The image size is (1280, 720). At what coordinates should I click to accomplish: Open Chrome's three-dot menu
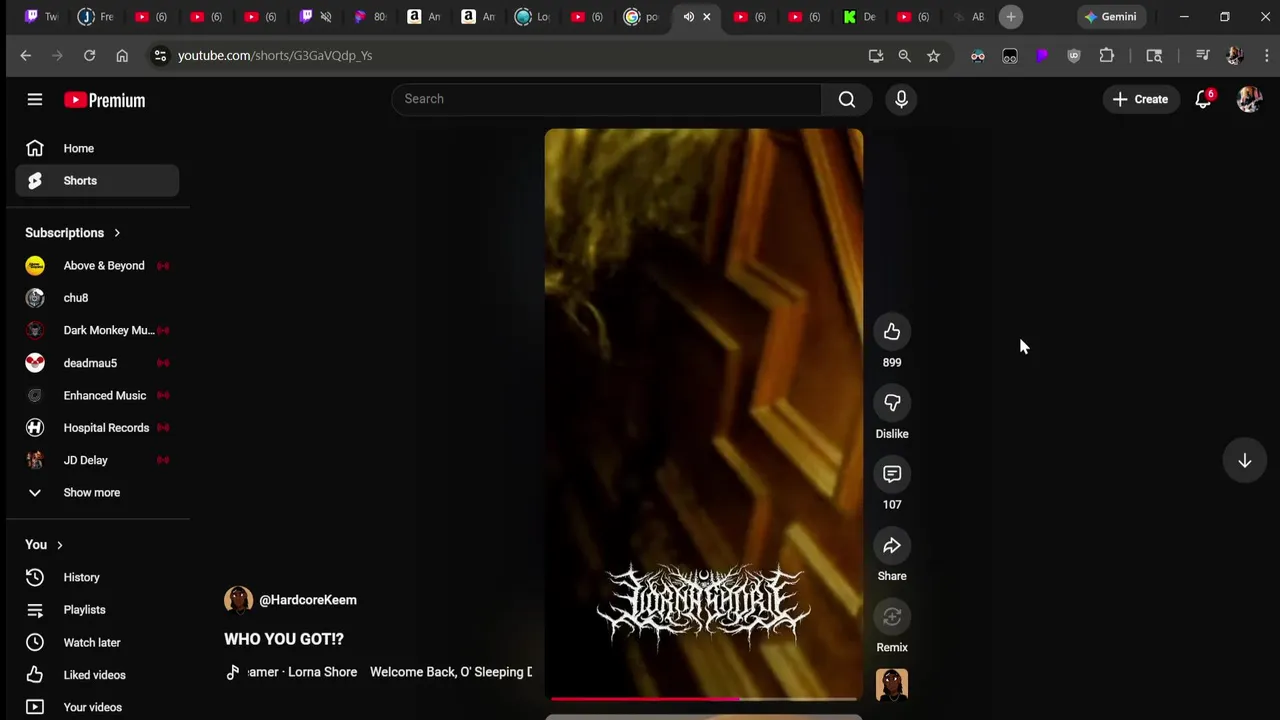1266,56
